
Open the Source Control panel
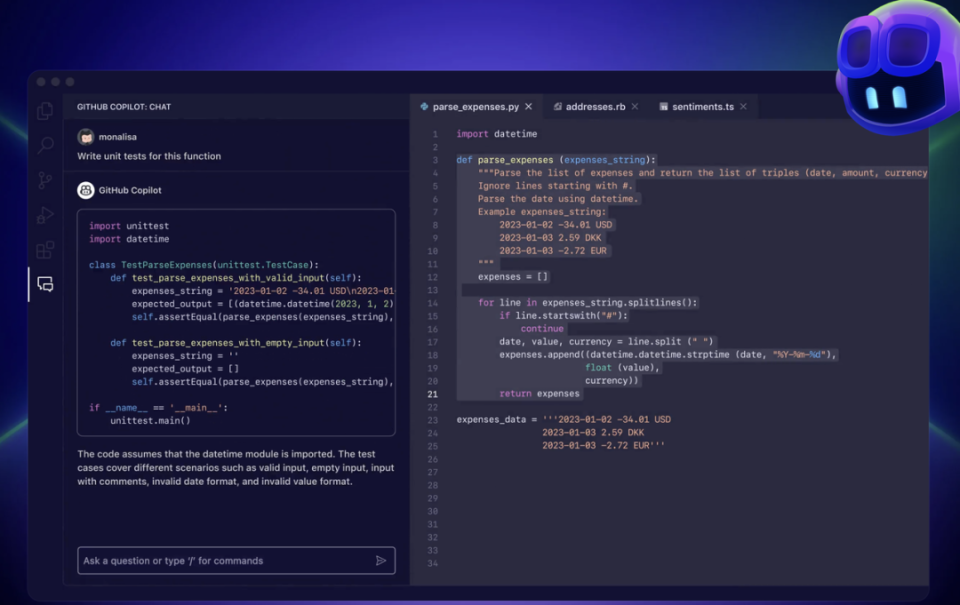tap(44, 177)
